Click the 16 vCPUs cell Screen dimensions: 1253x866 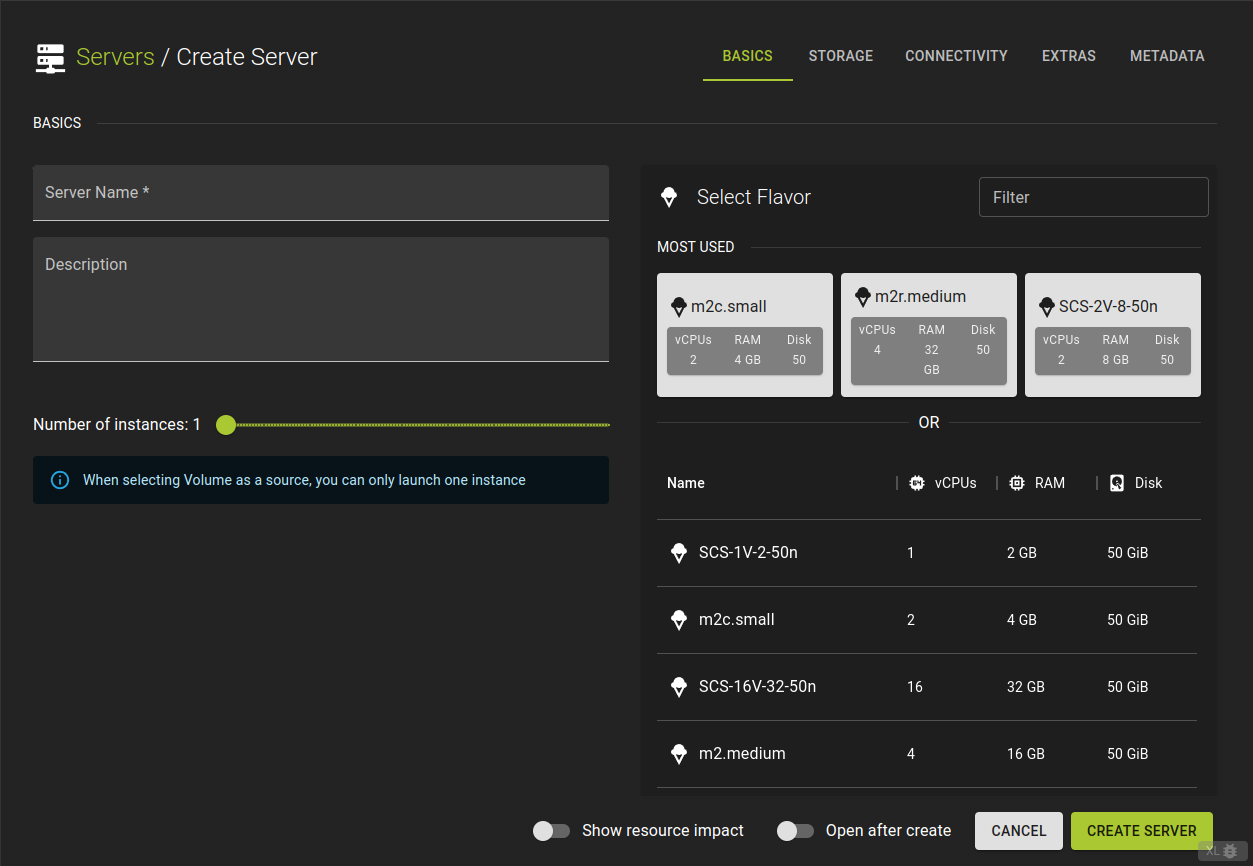pyautogui.click(x=915, y=687)
